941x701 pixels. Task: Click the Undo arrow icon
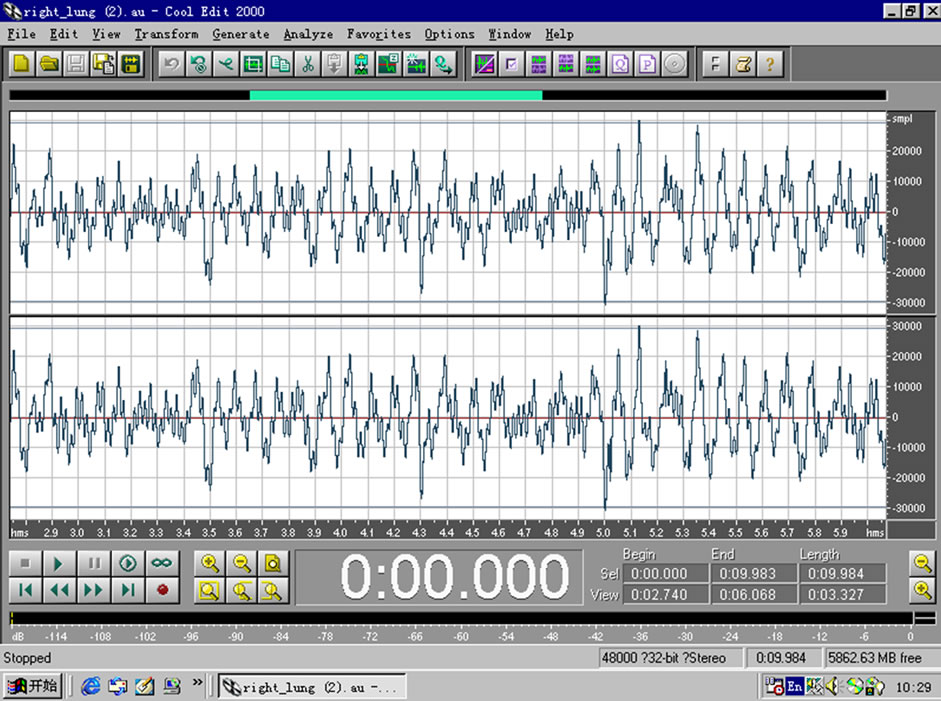pyautogui.click(x=172, y=64)
